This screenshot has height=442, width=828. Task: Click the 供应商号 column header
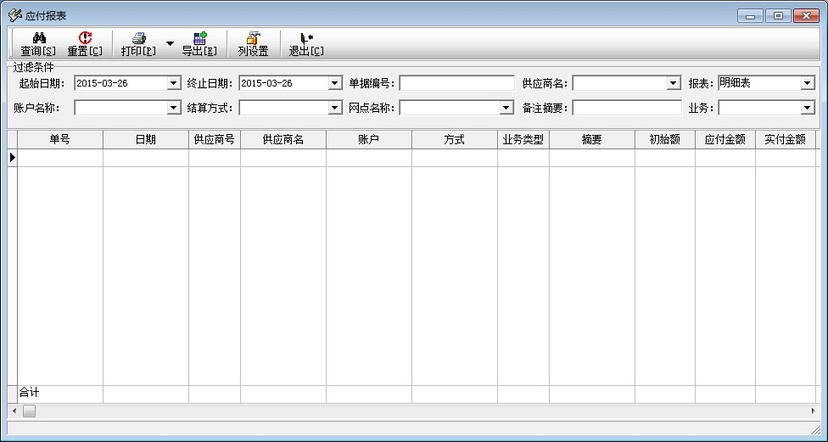pyautogui.click(x=214, y=140)
